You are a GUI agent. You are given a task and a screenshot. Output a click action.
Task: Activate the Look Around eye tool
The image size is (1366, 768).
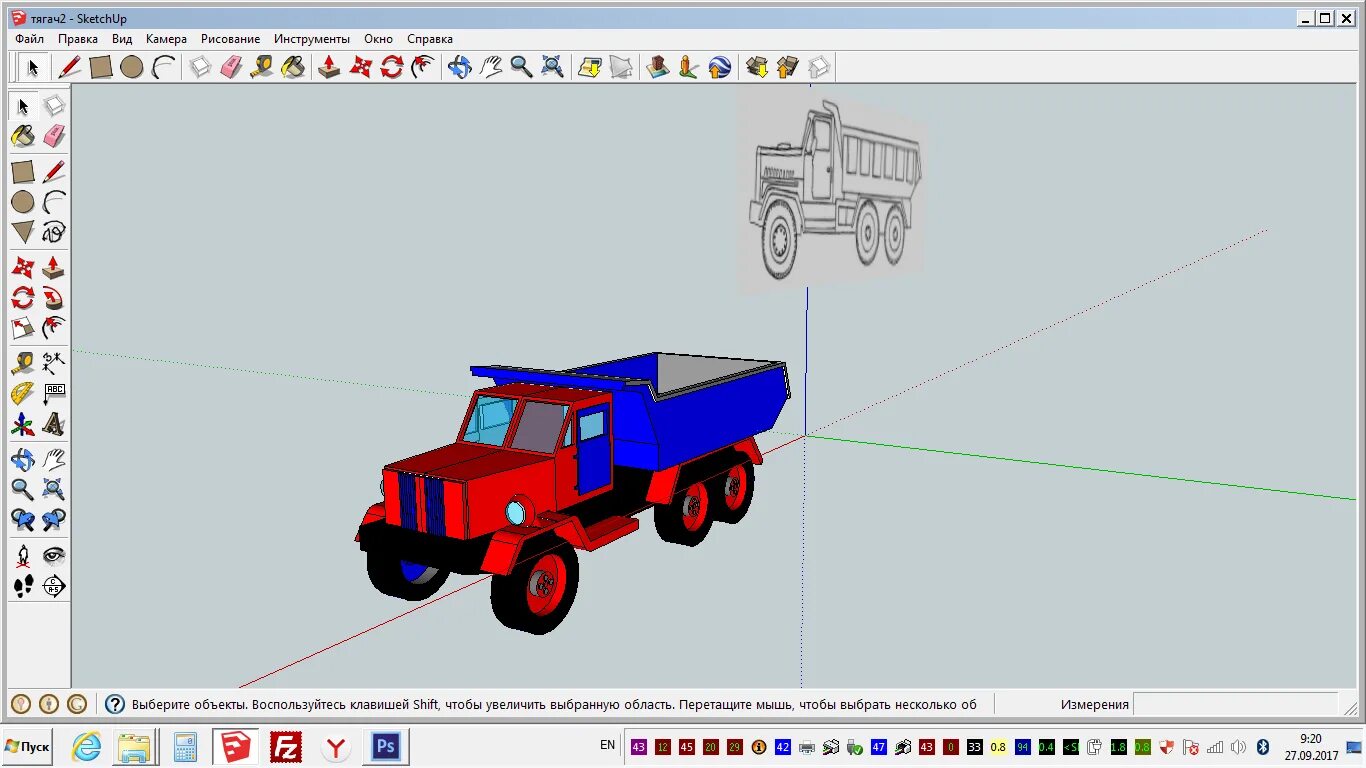(x=54, y=555)
